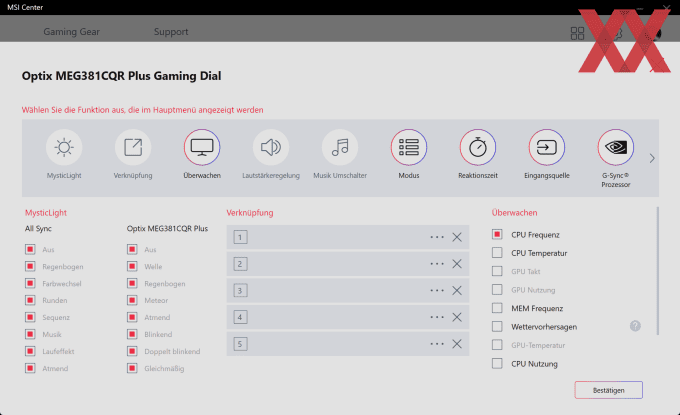Open options dots for shortcut slot 4
This screenshot has width=680, height=415.
pos(437,317)
